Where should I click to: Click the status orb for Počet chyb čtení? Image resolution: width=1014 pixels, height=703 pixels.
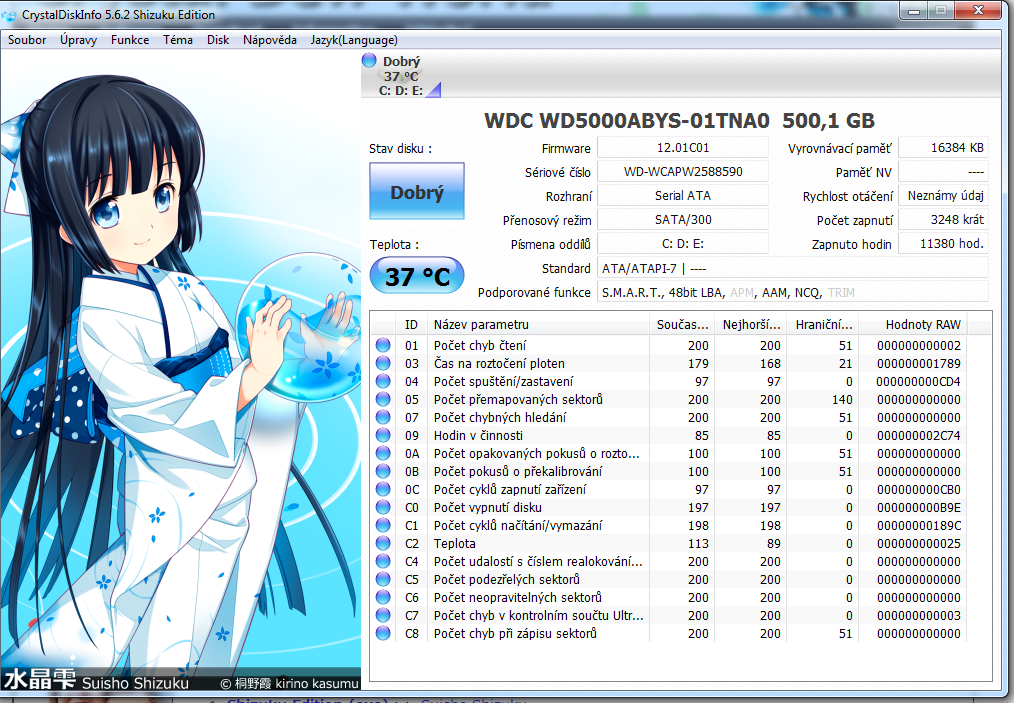383,345
